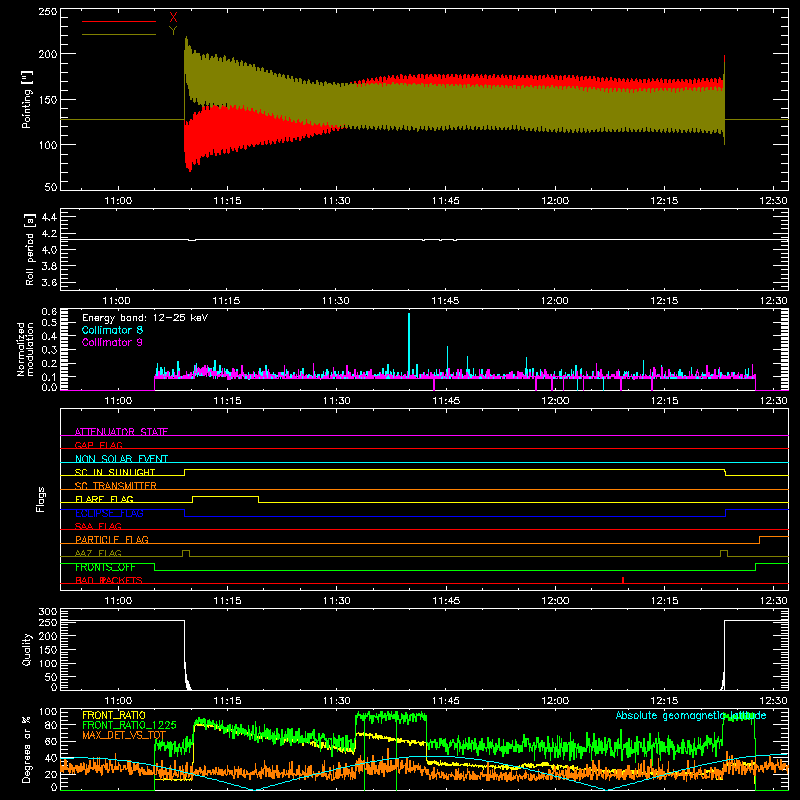Viewport: 800px width, 800px height.
Task: Click the 'Quality' axis label
Action: [x=27, y=649]
